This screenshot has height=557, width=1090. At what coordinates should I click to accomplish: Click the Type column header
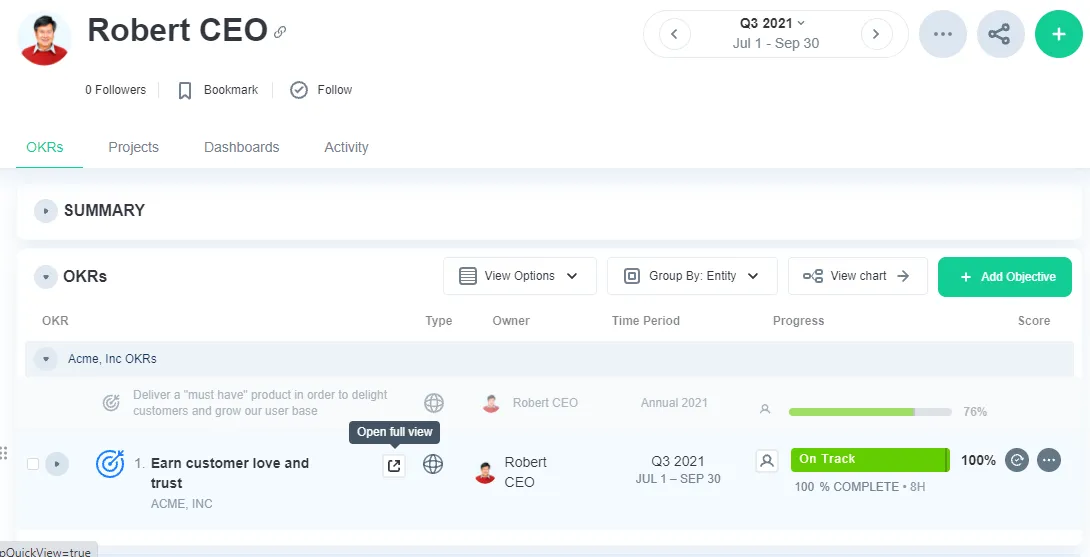[x=439, y=321]
